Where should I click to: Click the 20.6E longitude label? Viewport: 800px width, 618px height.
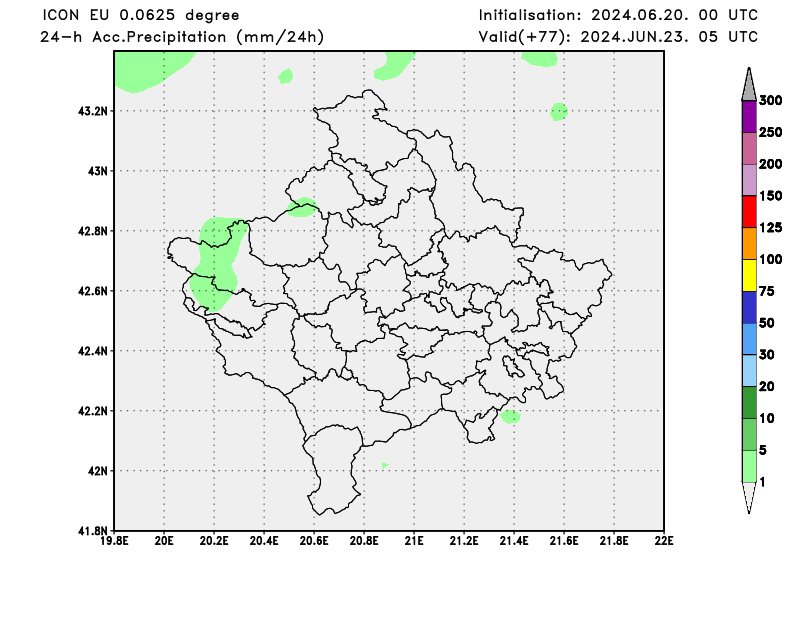click(314, 540)
